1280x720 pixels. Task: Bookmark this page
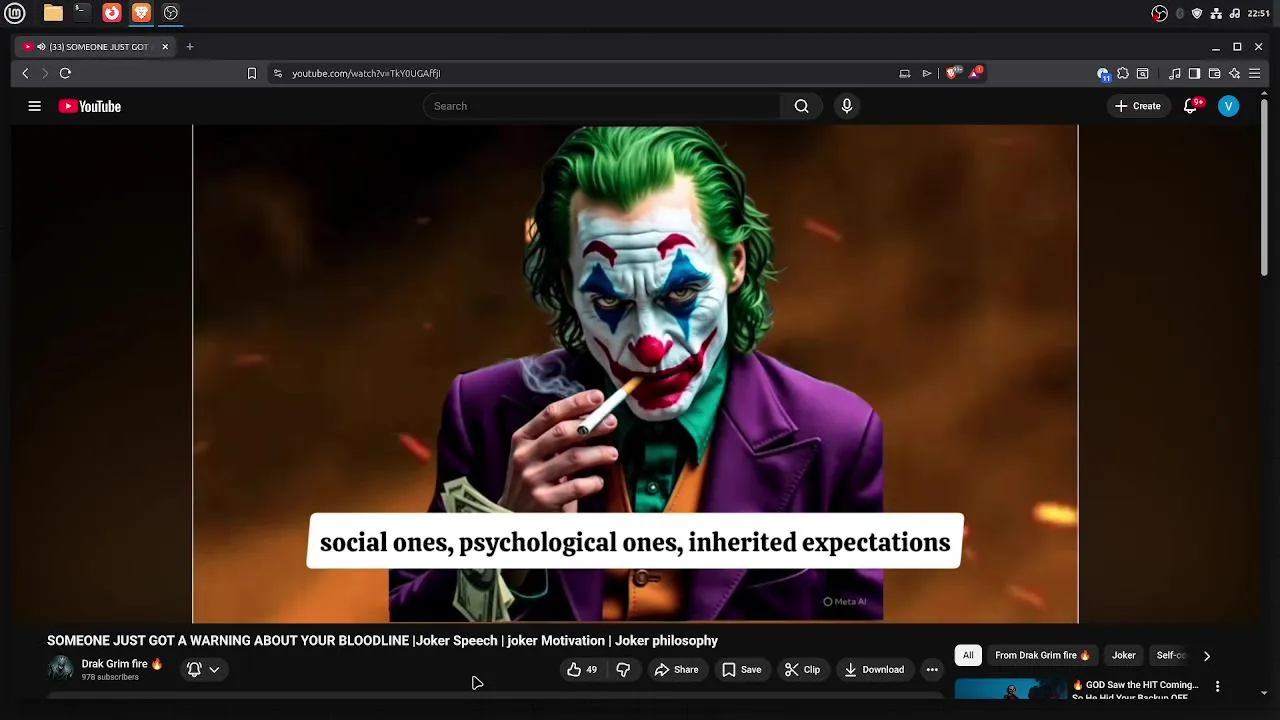pyautogui.click(x=252, y=73)
